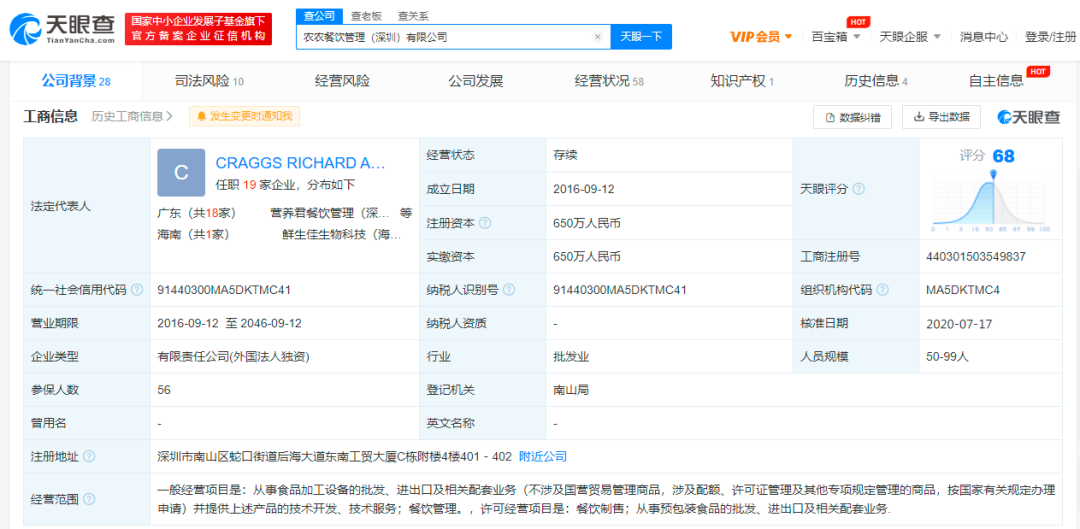
Task: Select organization code MA5DKTMC4
Action: click(963, 290)
